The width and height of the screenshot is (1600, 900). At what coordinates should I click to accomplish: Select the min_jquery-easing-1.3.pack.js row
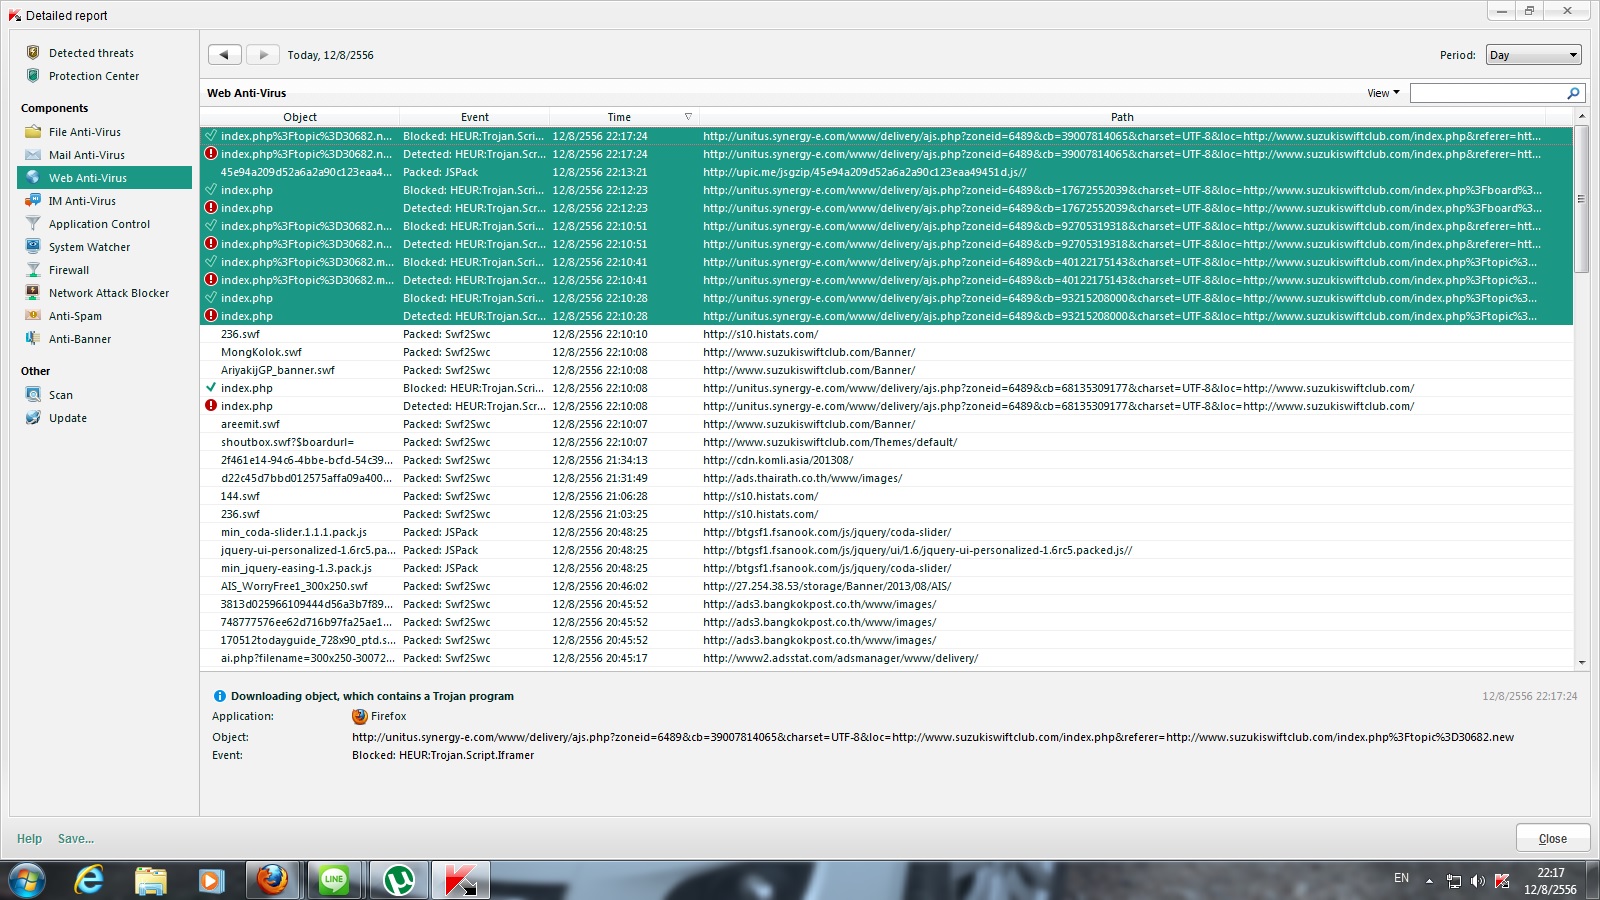click(886, 568)
